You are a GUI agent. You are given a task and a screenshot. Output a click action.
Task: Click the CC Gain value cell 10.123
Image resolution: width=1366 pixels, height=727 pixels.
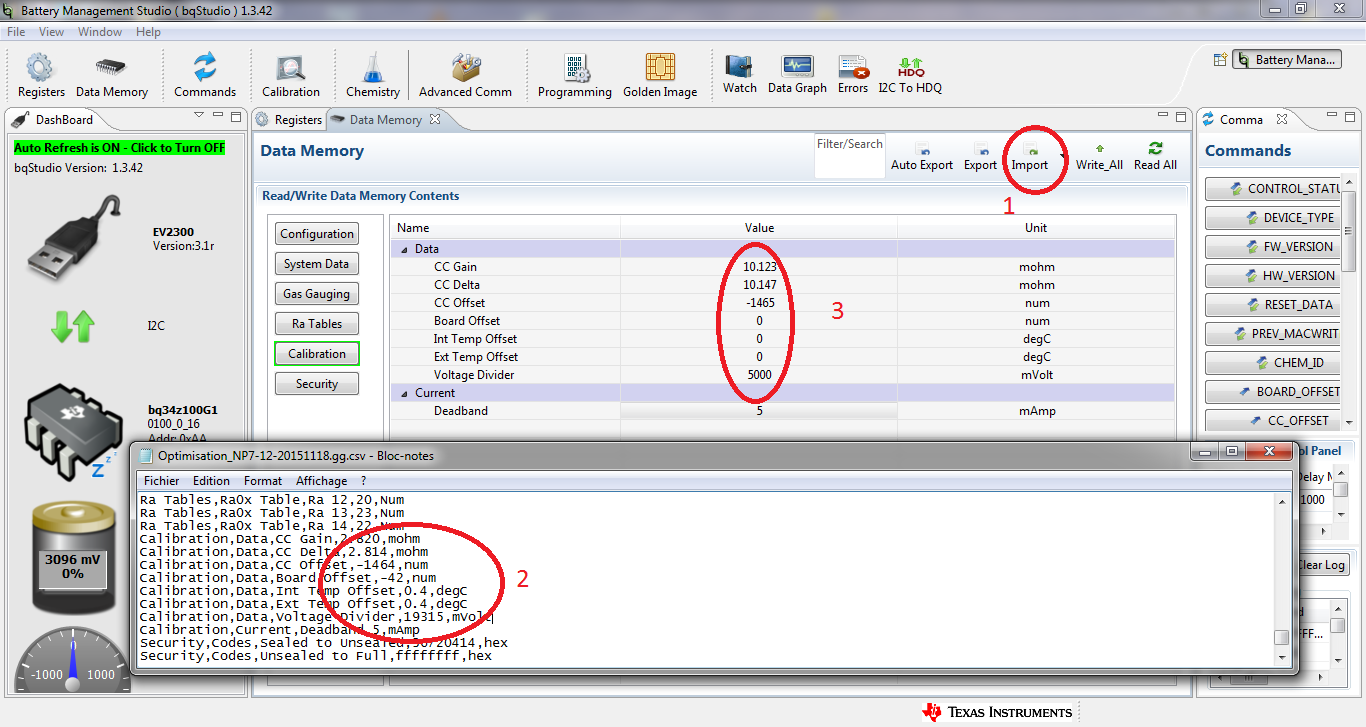(x=759, y=267)
